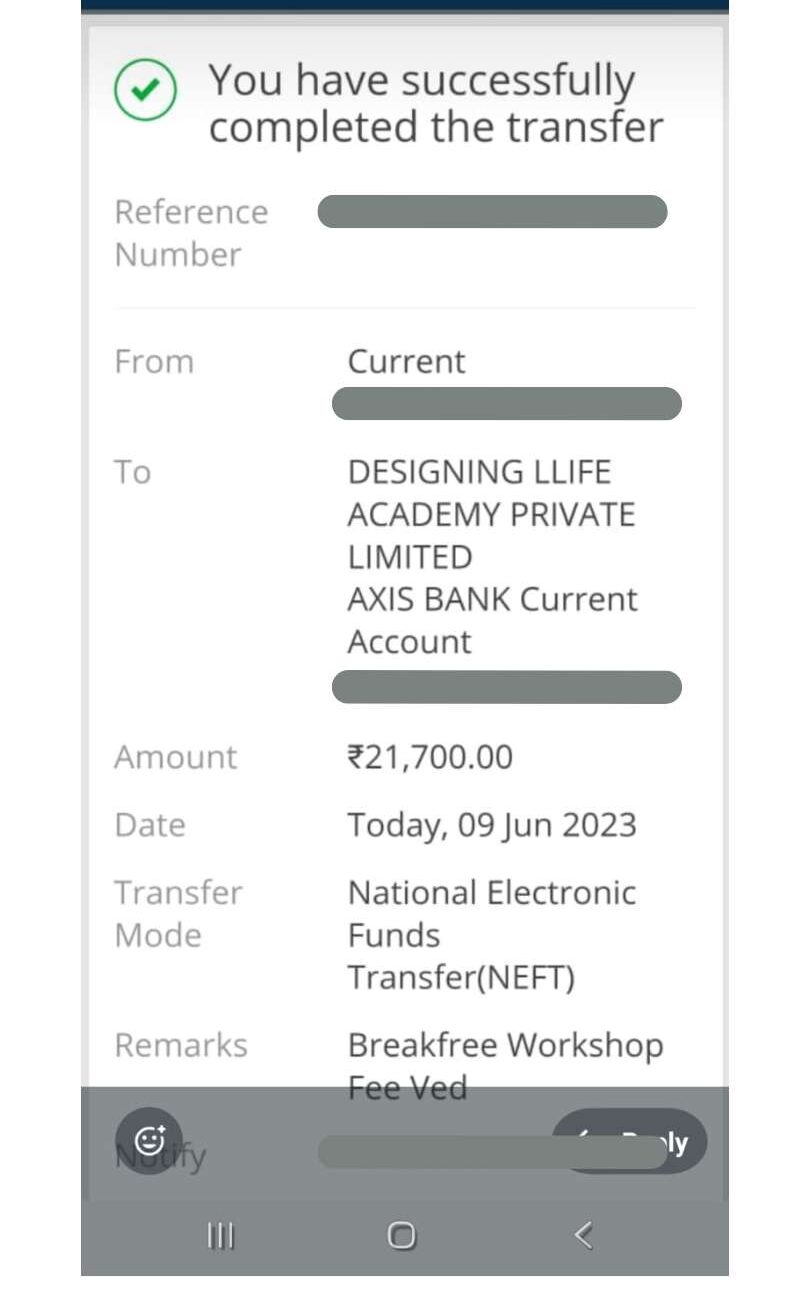Tap the Notify label
This screenshot has width=810, height=1294.
pyautogui.click(x=160, y=1157)
